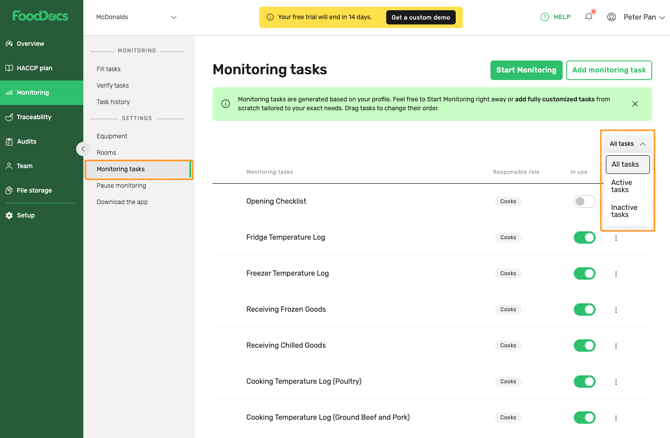Click Cooks role for Opening Checklist
The width and height of the screenshot is (670, 438).
[x=508, y=201]
